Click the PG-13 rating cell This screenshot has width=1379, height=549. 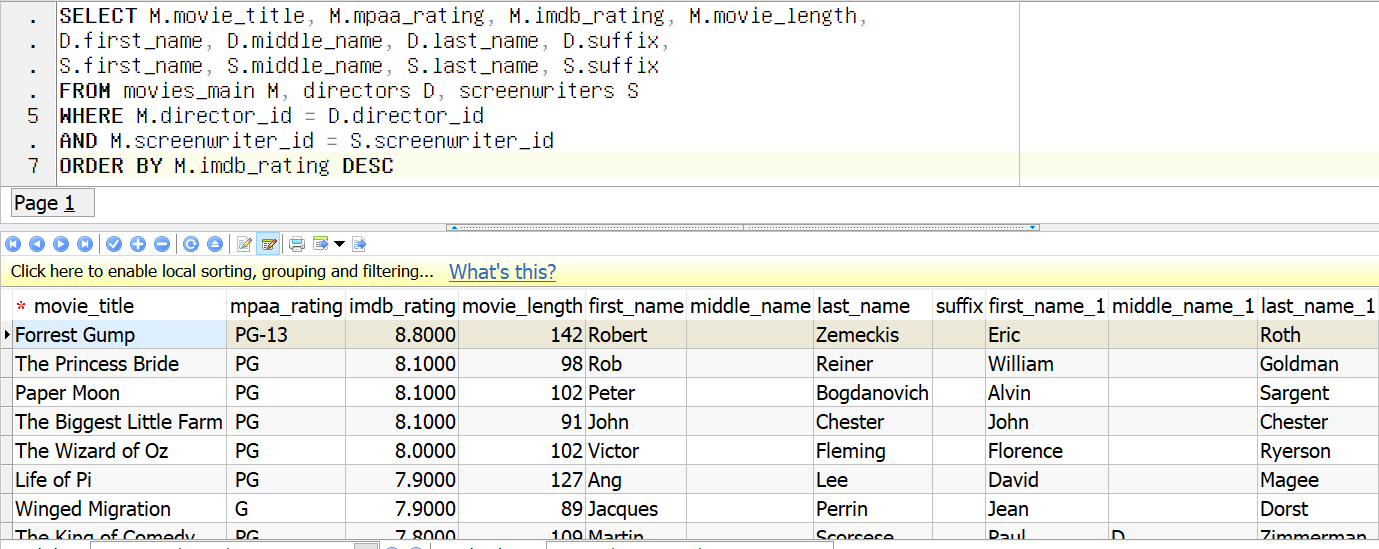pos(287,335)
